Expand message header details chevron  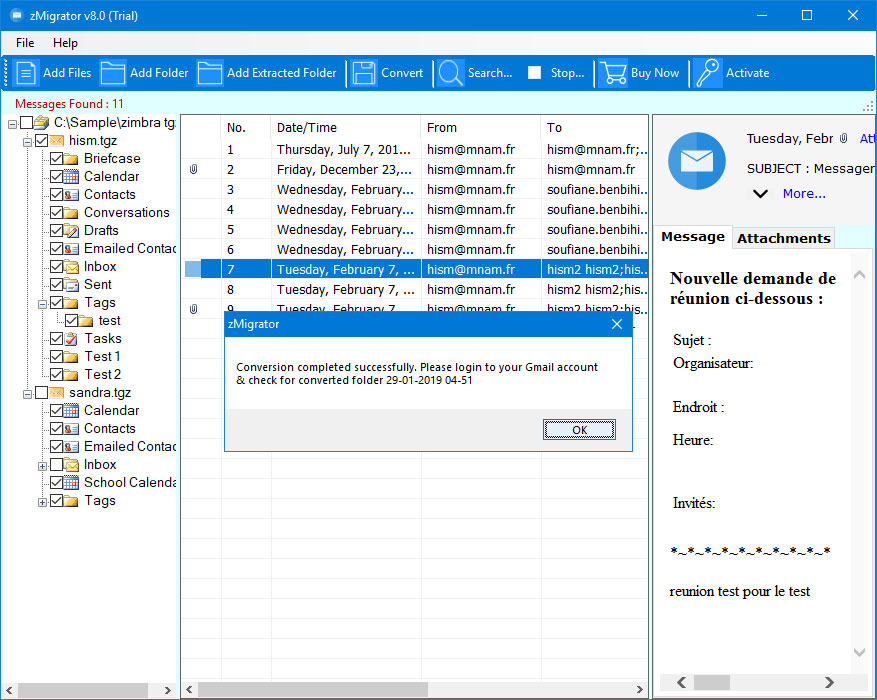(760, 194)
